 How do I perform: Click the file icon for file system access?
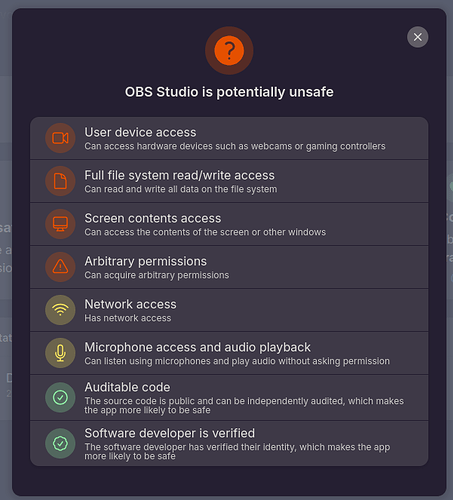tap(60, 181)
